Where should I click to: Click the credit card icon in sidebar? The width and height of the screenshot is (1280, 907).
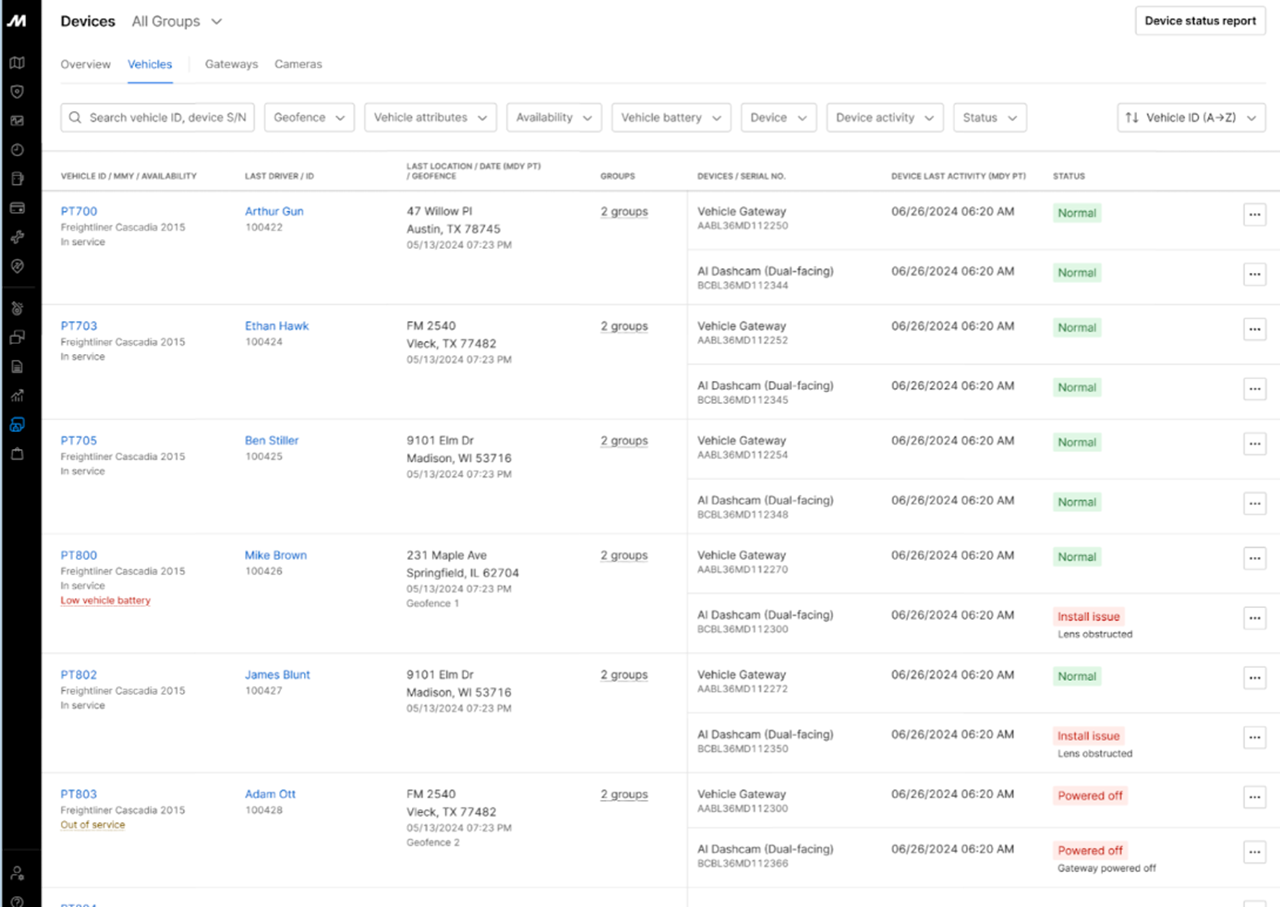point(17,208)
